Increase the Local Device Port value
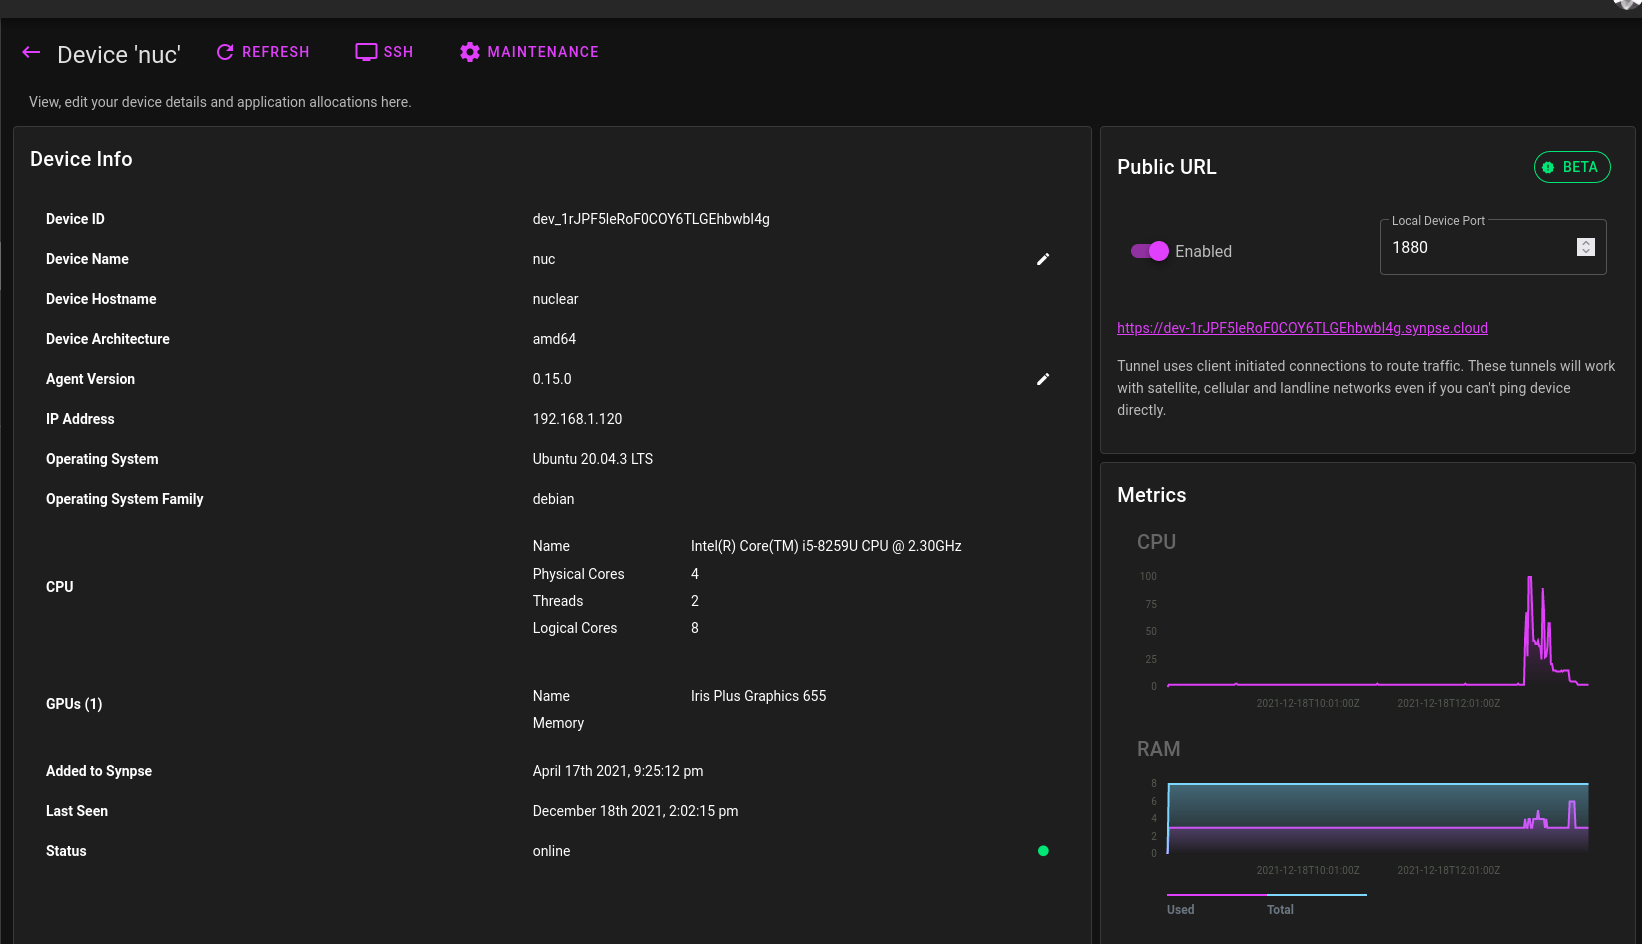This screenshot has width=1642, height=944. pos(1585,242)
